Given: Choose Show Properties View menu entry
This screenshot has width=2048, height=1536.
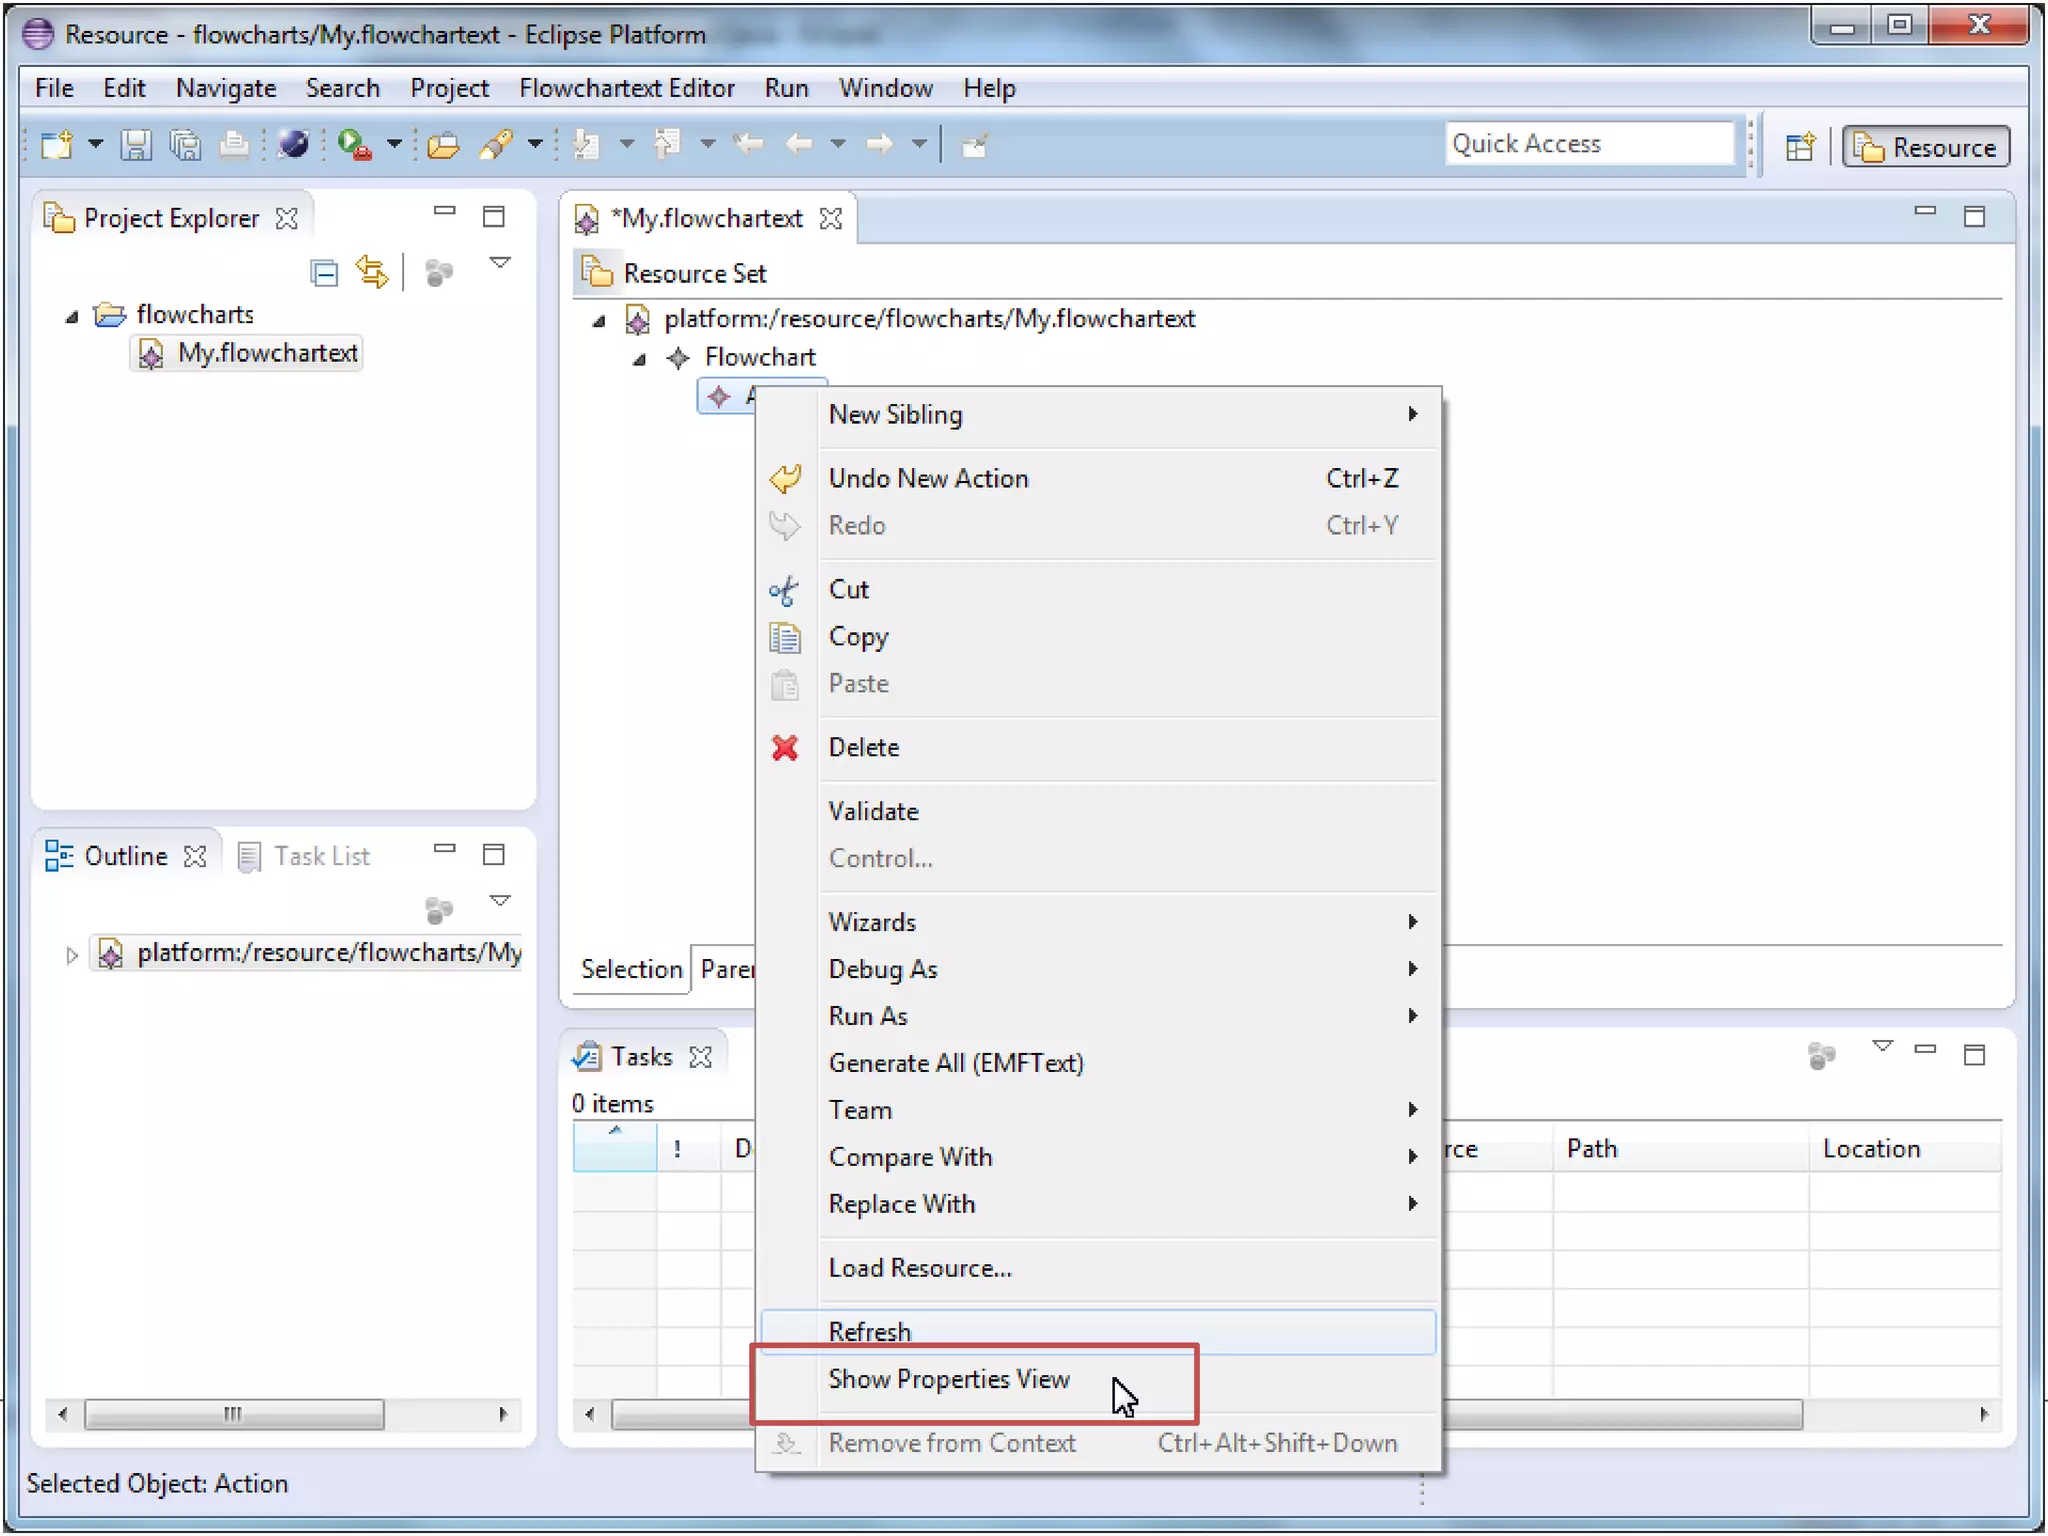Looking at the screenshot, I should tap(949, 1379).
